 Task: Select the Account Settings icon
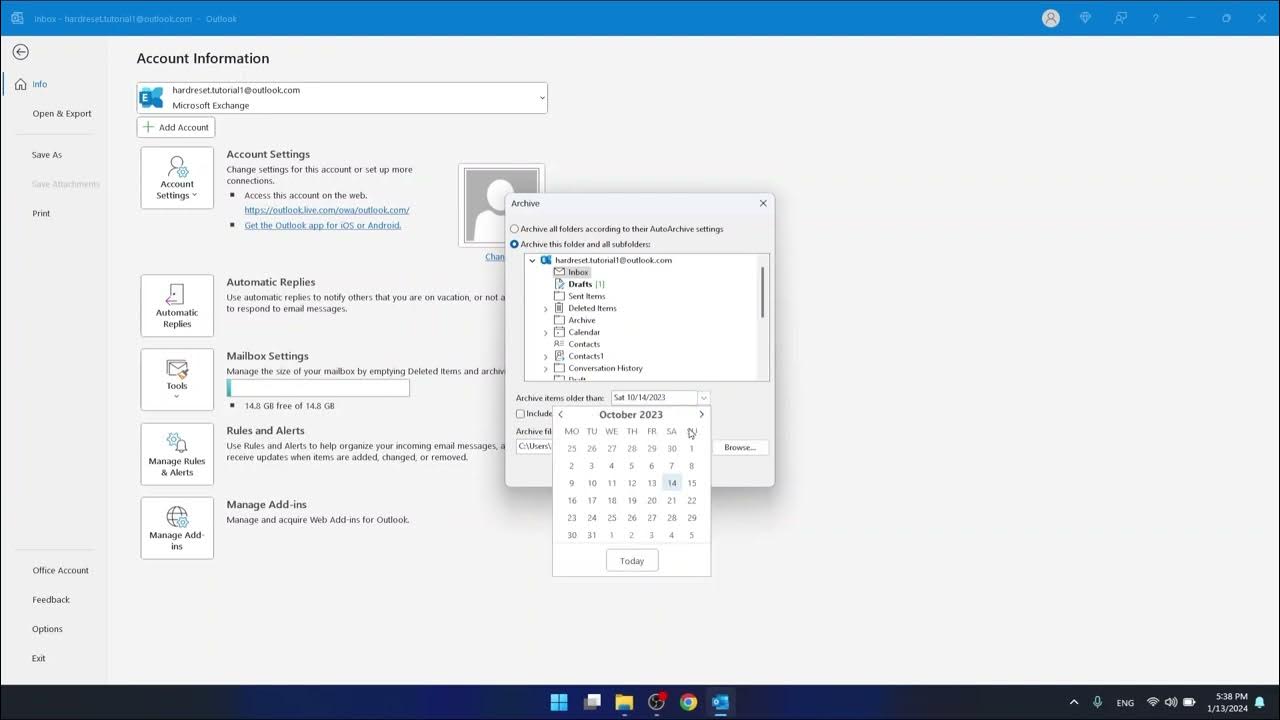177,177
